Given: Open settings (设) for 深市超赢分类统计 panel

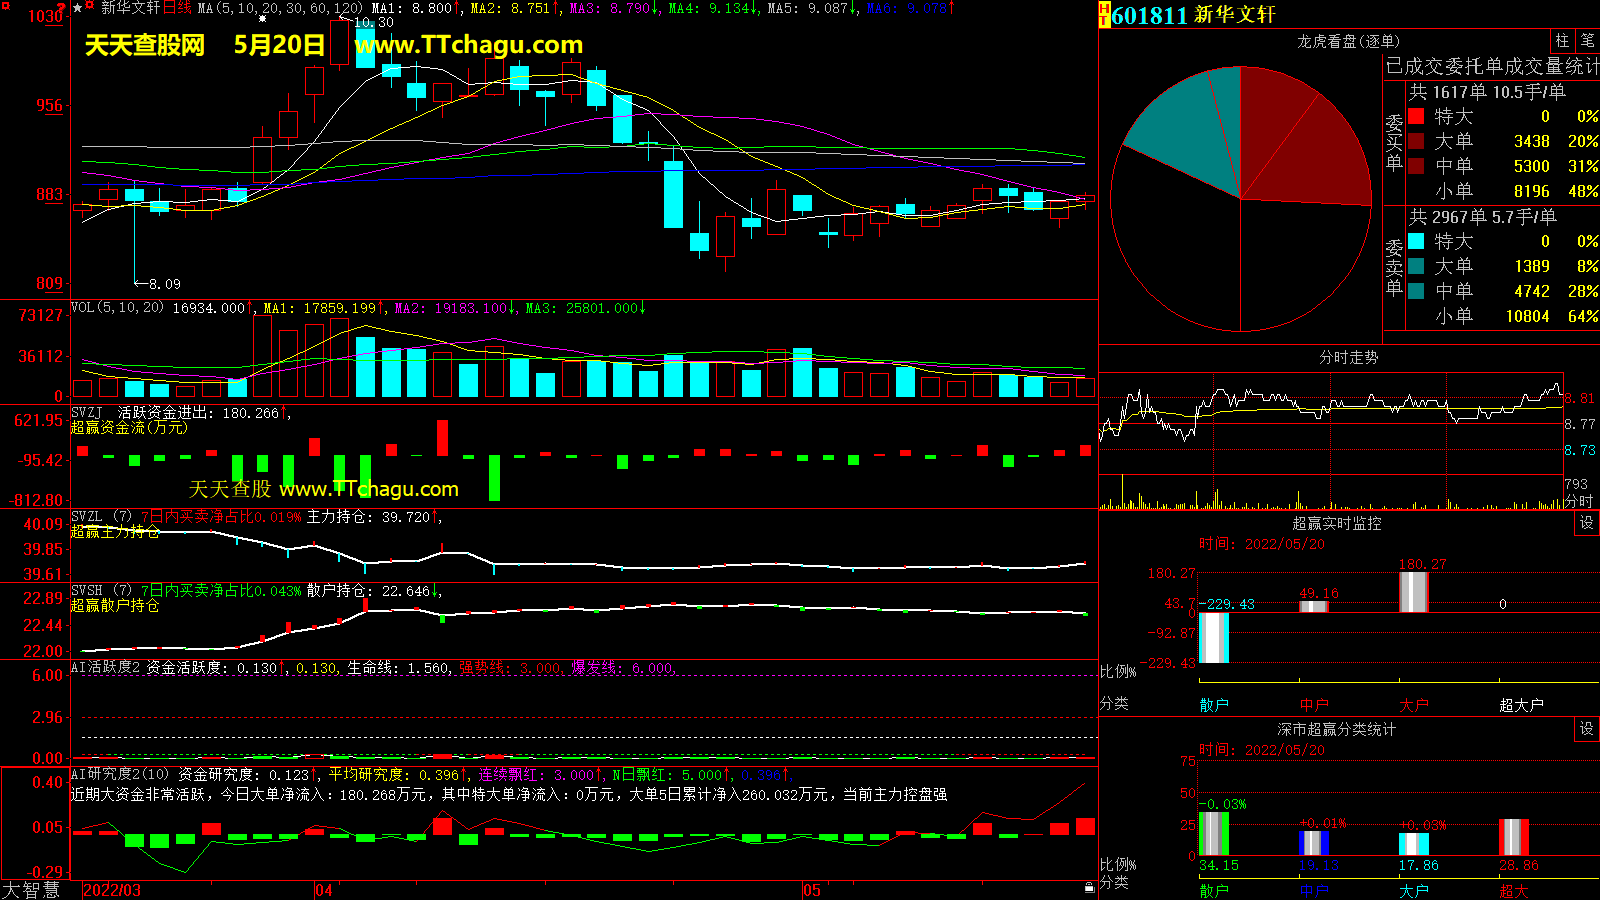Looking at the screenshot, I should [1586, 729].
